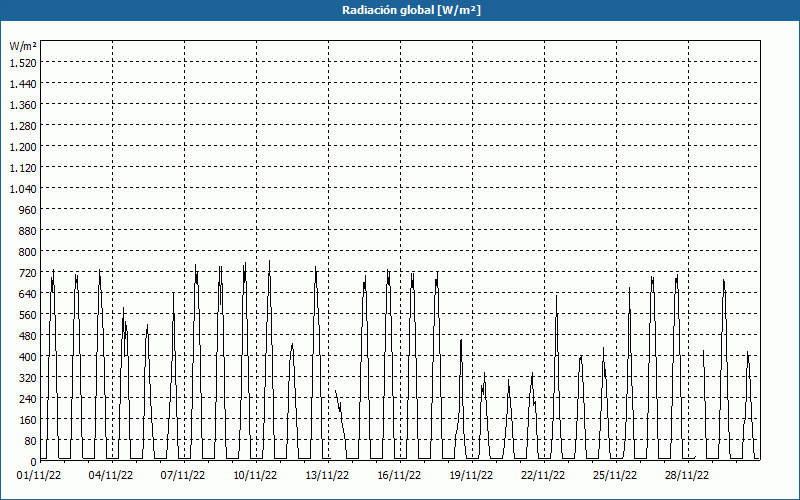Select the 07/11/22 date label
The width and height of the screenshot is (800, 500).
point(183,476)
